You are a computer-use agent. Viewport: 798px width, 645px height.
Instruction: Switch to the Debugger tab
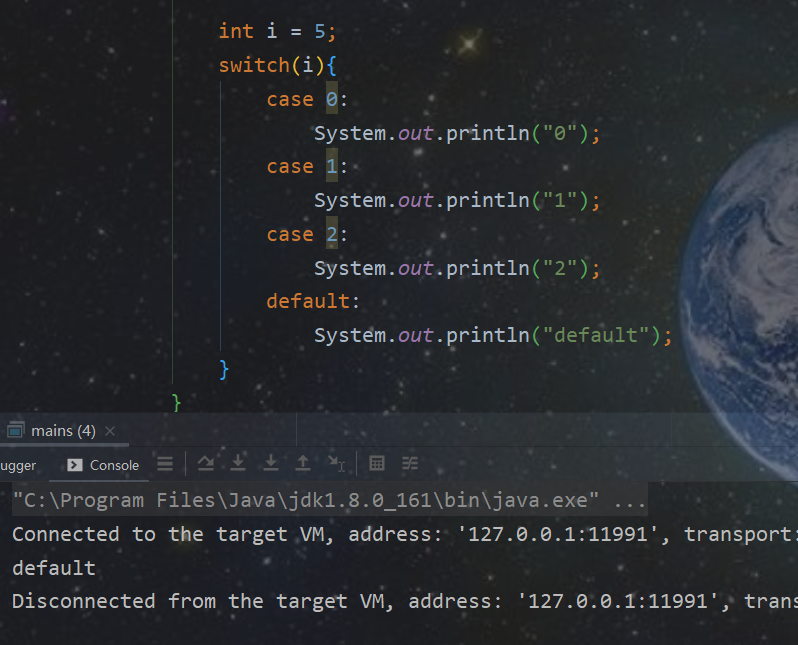click(x=18, y=465)
